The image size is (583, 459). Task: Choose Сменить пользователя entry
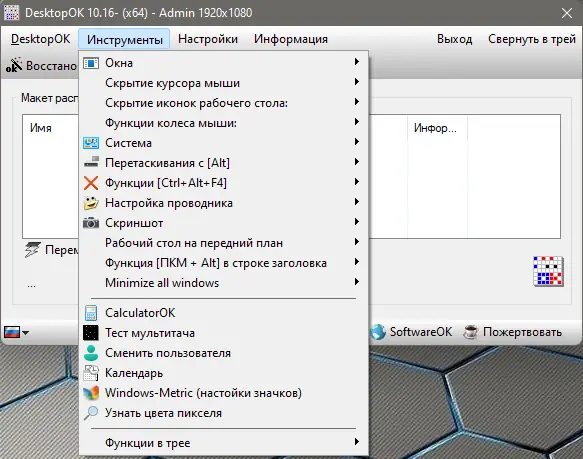pyautogui.click(x=224, y=353)
